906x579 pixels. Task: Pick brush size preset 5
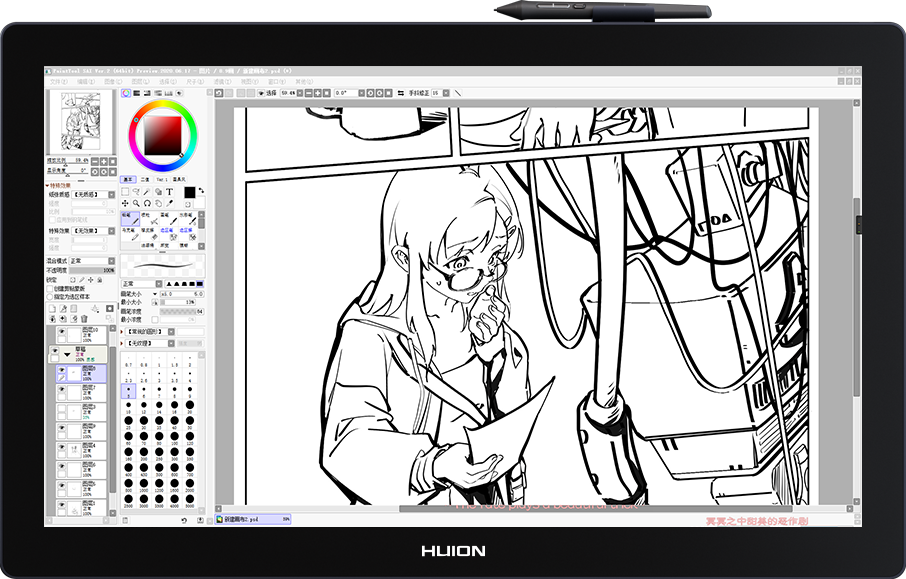(128, 391)
